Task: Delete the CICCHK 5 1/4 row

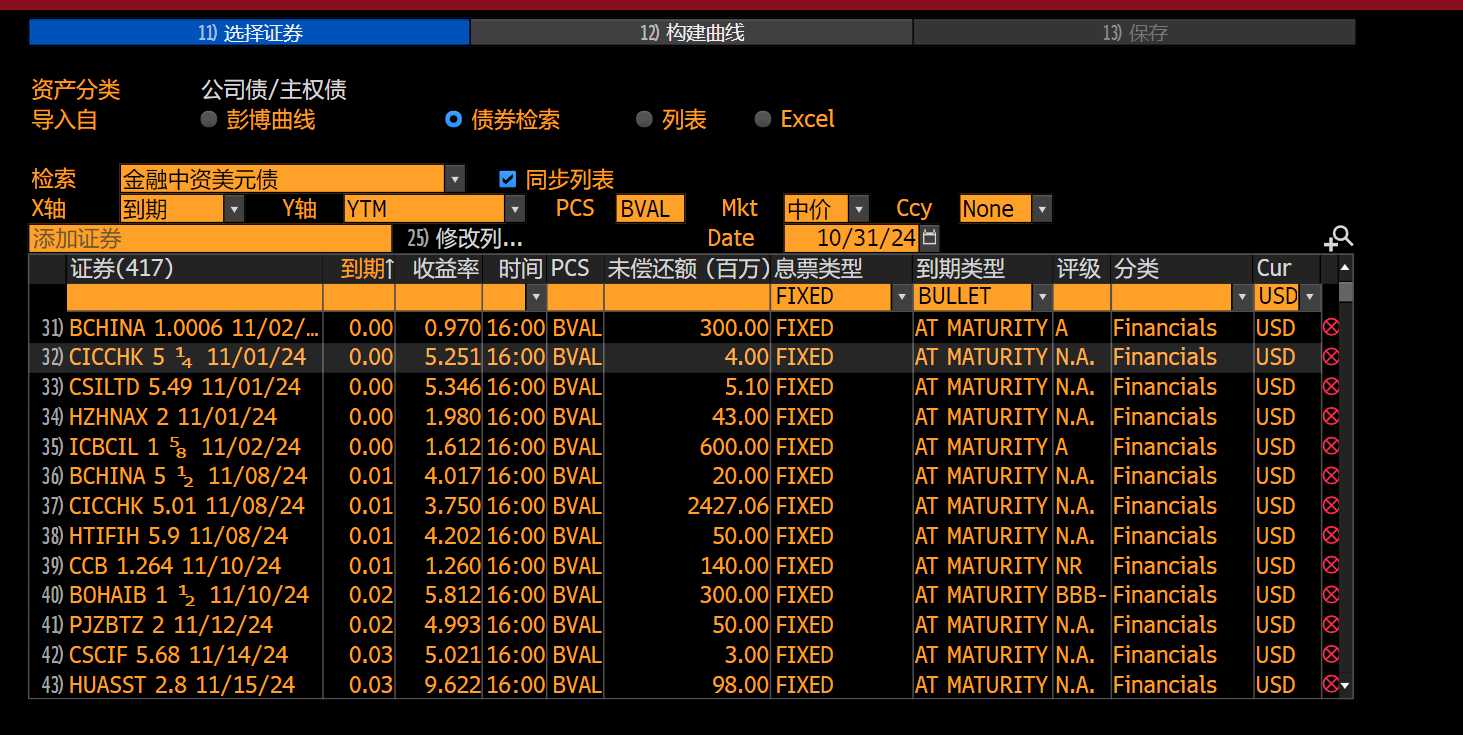Action: [x=1330, y=357]
